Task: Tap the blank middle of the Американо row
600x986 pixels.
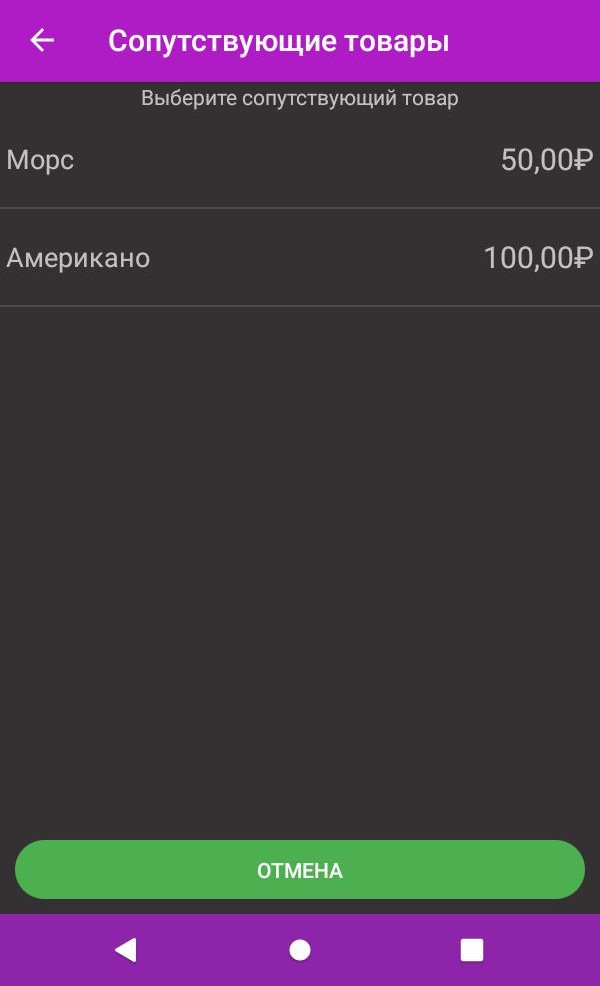Action: (x=310, y=258)
